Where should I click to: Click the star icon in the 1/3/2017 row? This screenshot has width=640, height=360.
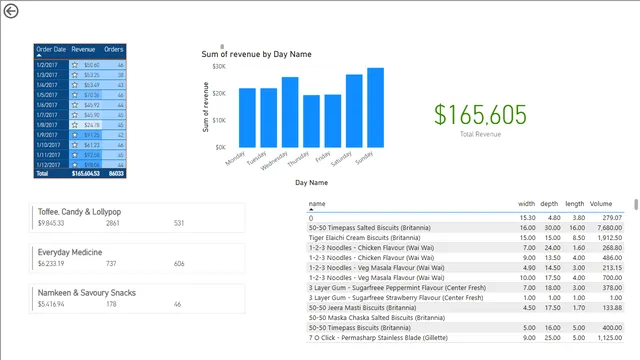pos(75,75)
